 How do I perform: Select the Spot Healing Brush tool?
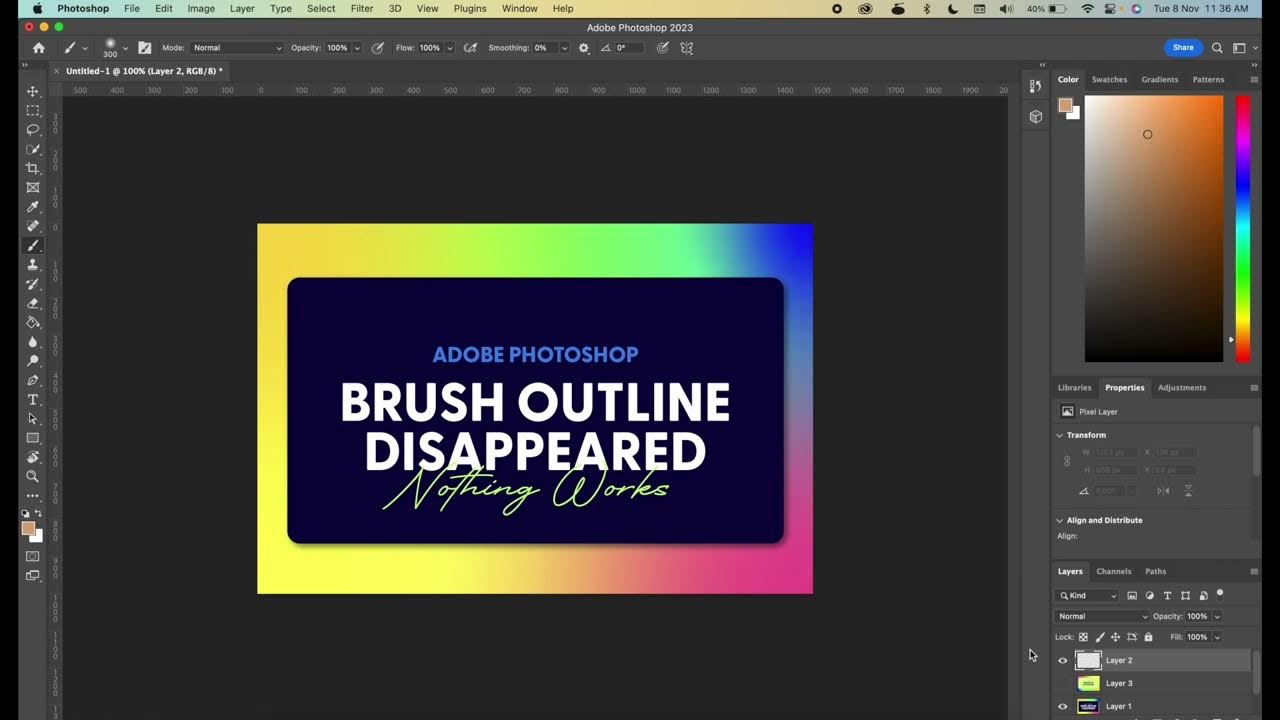coord(33,226)
